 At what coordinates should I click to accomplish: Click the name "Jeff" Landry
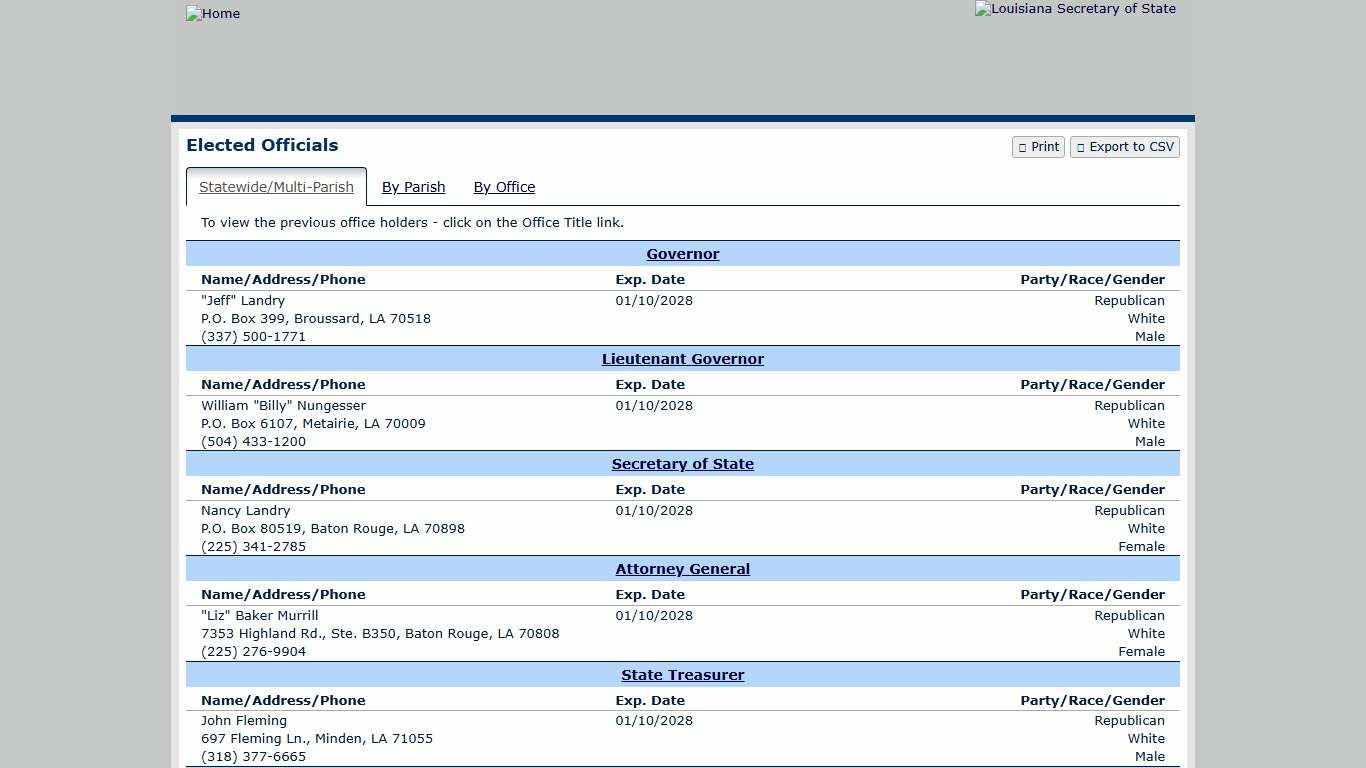point(243,301)
